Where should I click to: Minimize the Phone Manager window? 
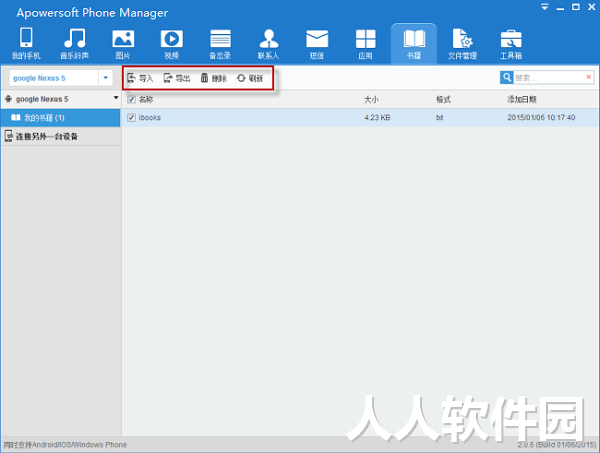pos(561,8)
